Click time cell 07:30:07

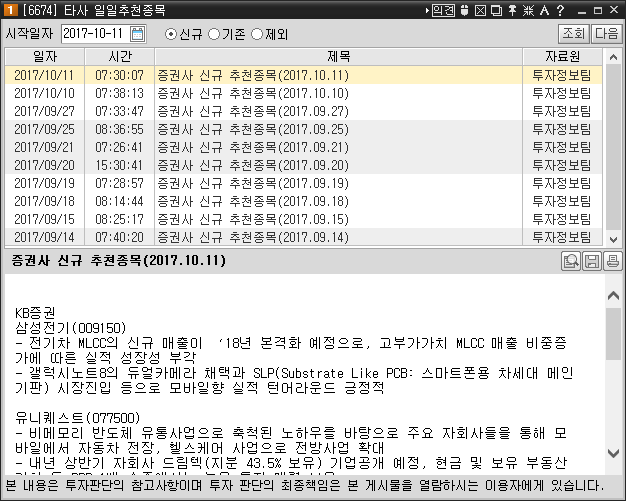(x=119, y=75)
